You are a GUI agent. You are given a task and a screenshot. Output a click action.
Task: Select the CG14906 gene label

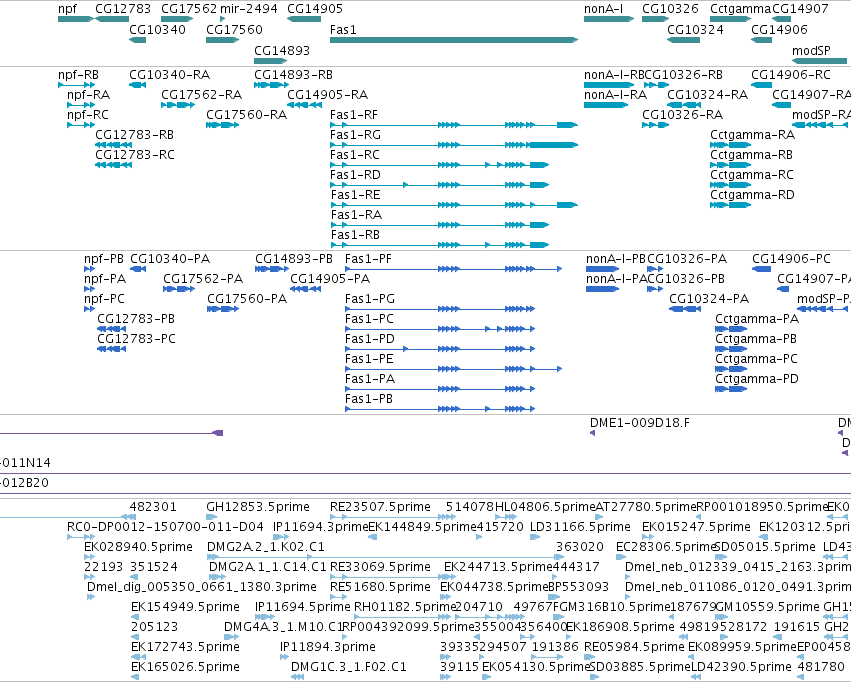tap(779, 29)
